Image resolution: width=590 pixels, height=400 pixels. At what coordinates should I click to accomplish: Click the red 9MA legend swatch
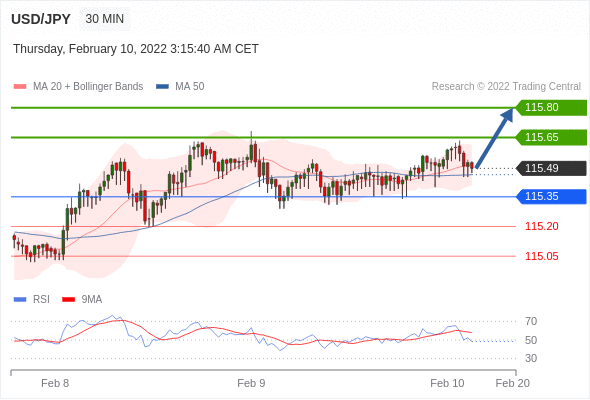[68, 300]
